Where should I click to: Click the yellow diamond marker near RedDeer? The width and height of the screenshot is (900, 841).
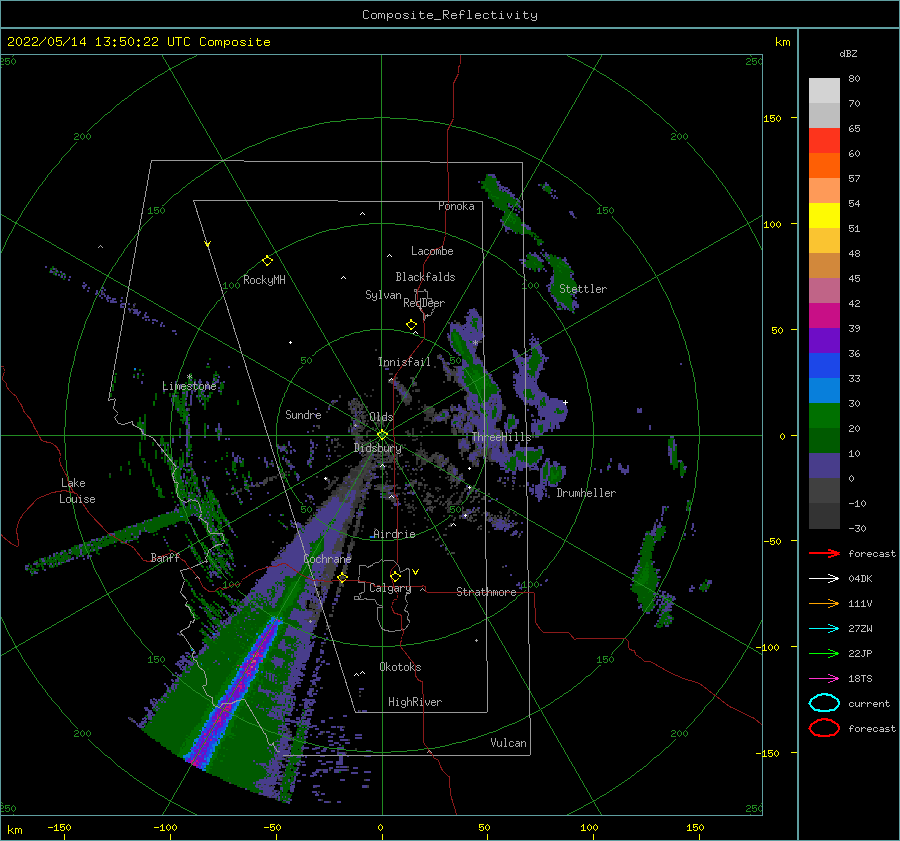point(411,325)
